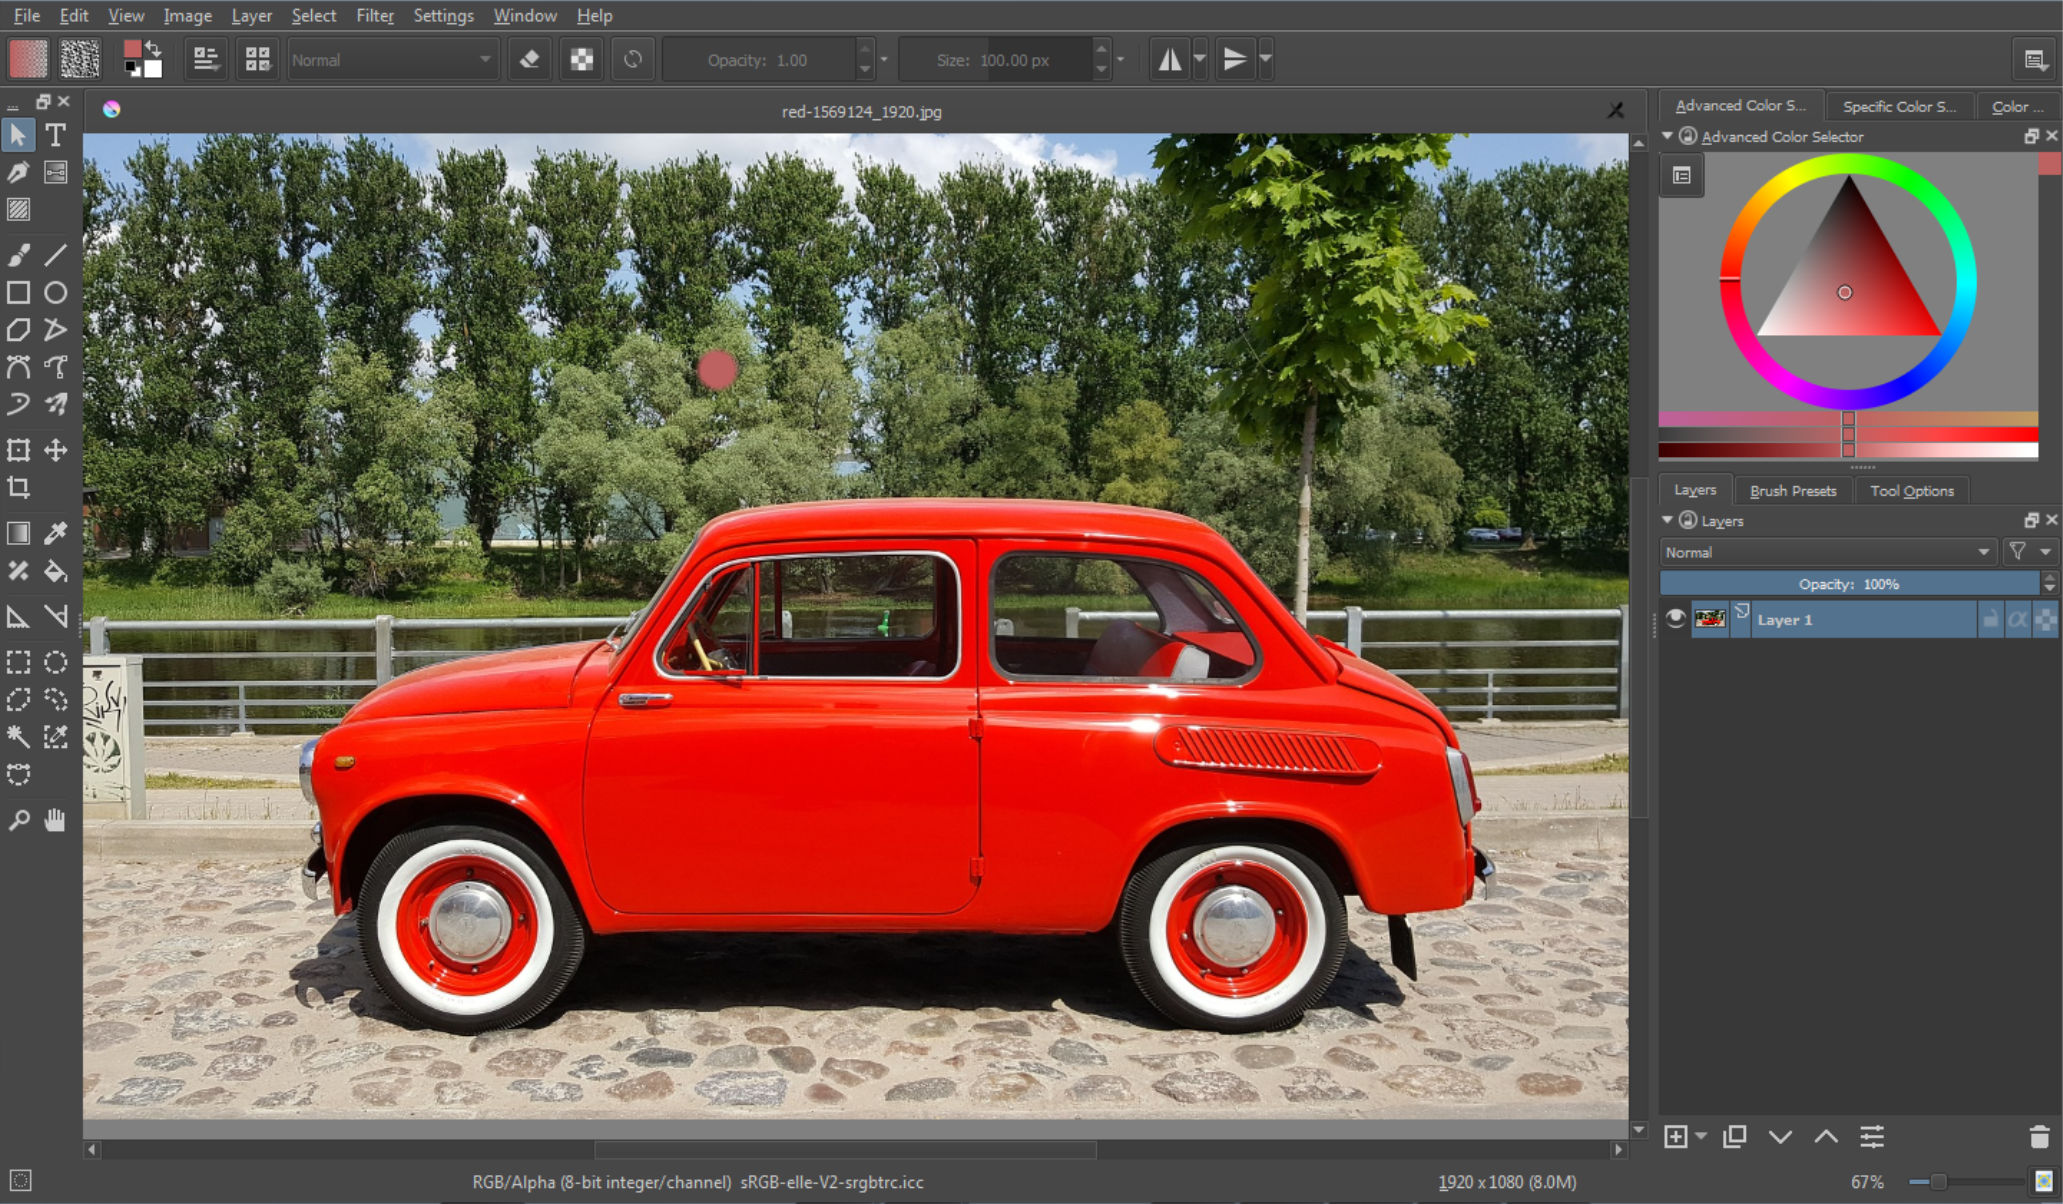Screen dimensions: 2063x1204
Task: Select the Crop tool
Action: (x=18, y=487)
